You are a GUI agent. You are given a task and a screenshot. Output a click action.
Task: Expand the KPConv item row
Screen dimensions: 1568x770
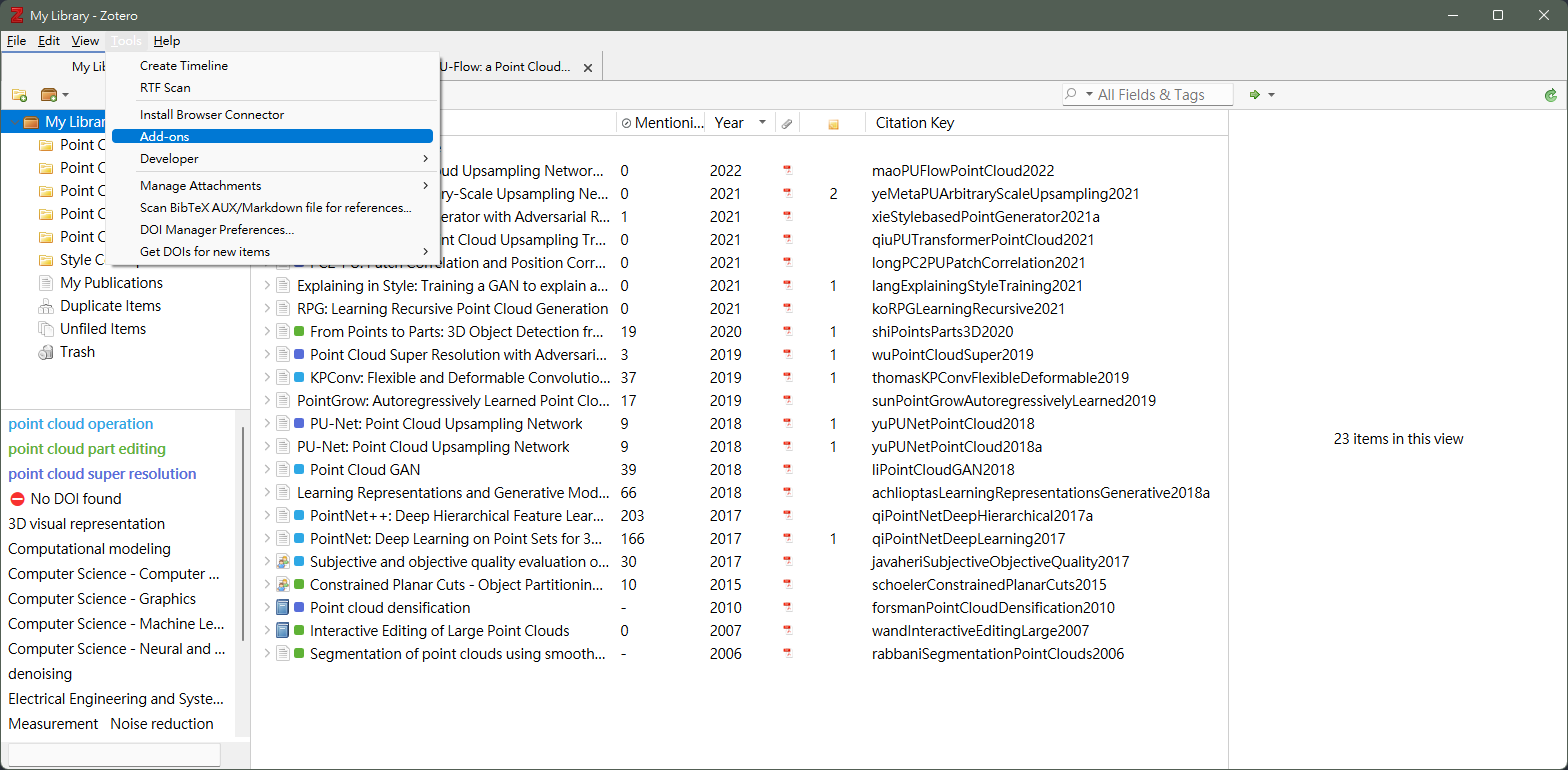click(x=267, y=378)
